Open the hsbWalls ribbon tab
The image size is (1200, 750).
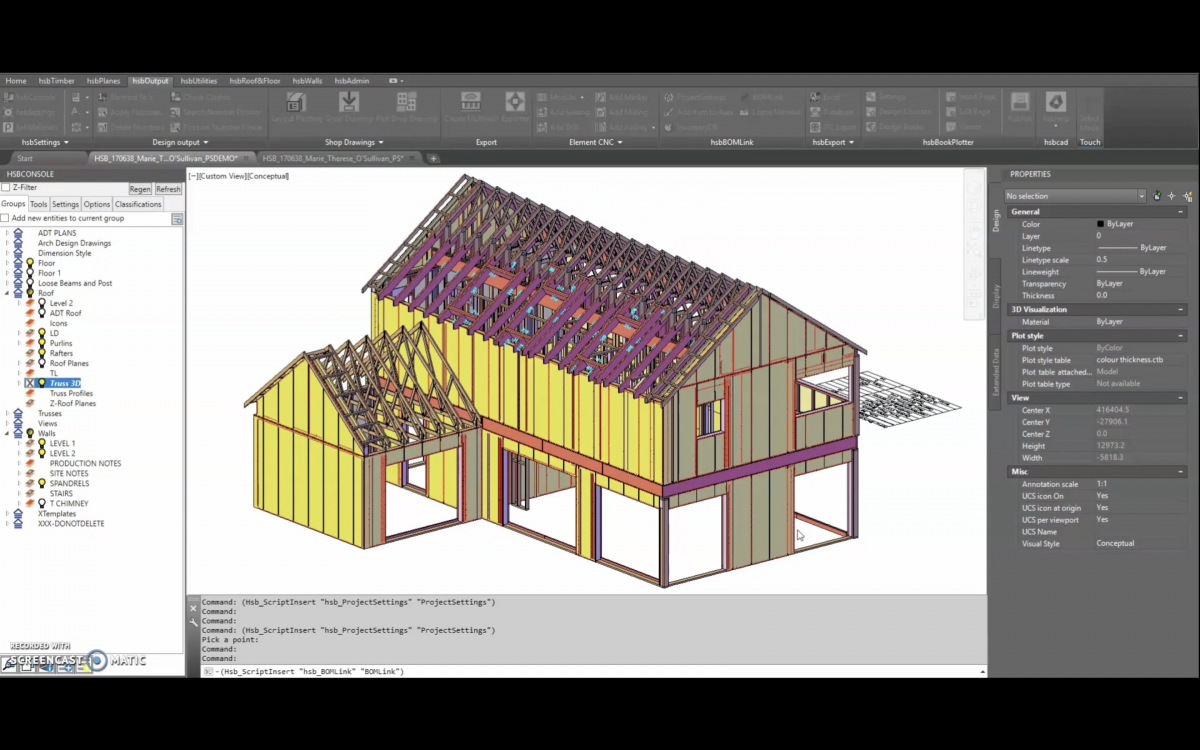[307, 81]
